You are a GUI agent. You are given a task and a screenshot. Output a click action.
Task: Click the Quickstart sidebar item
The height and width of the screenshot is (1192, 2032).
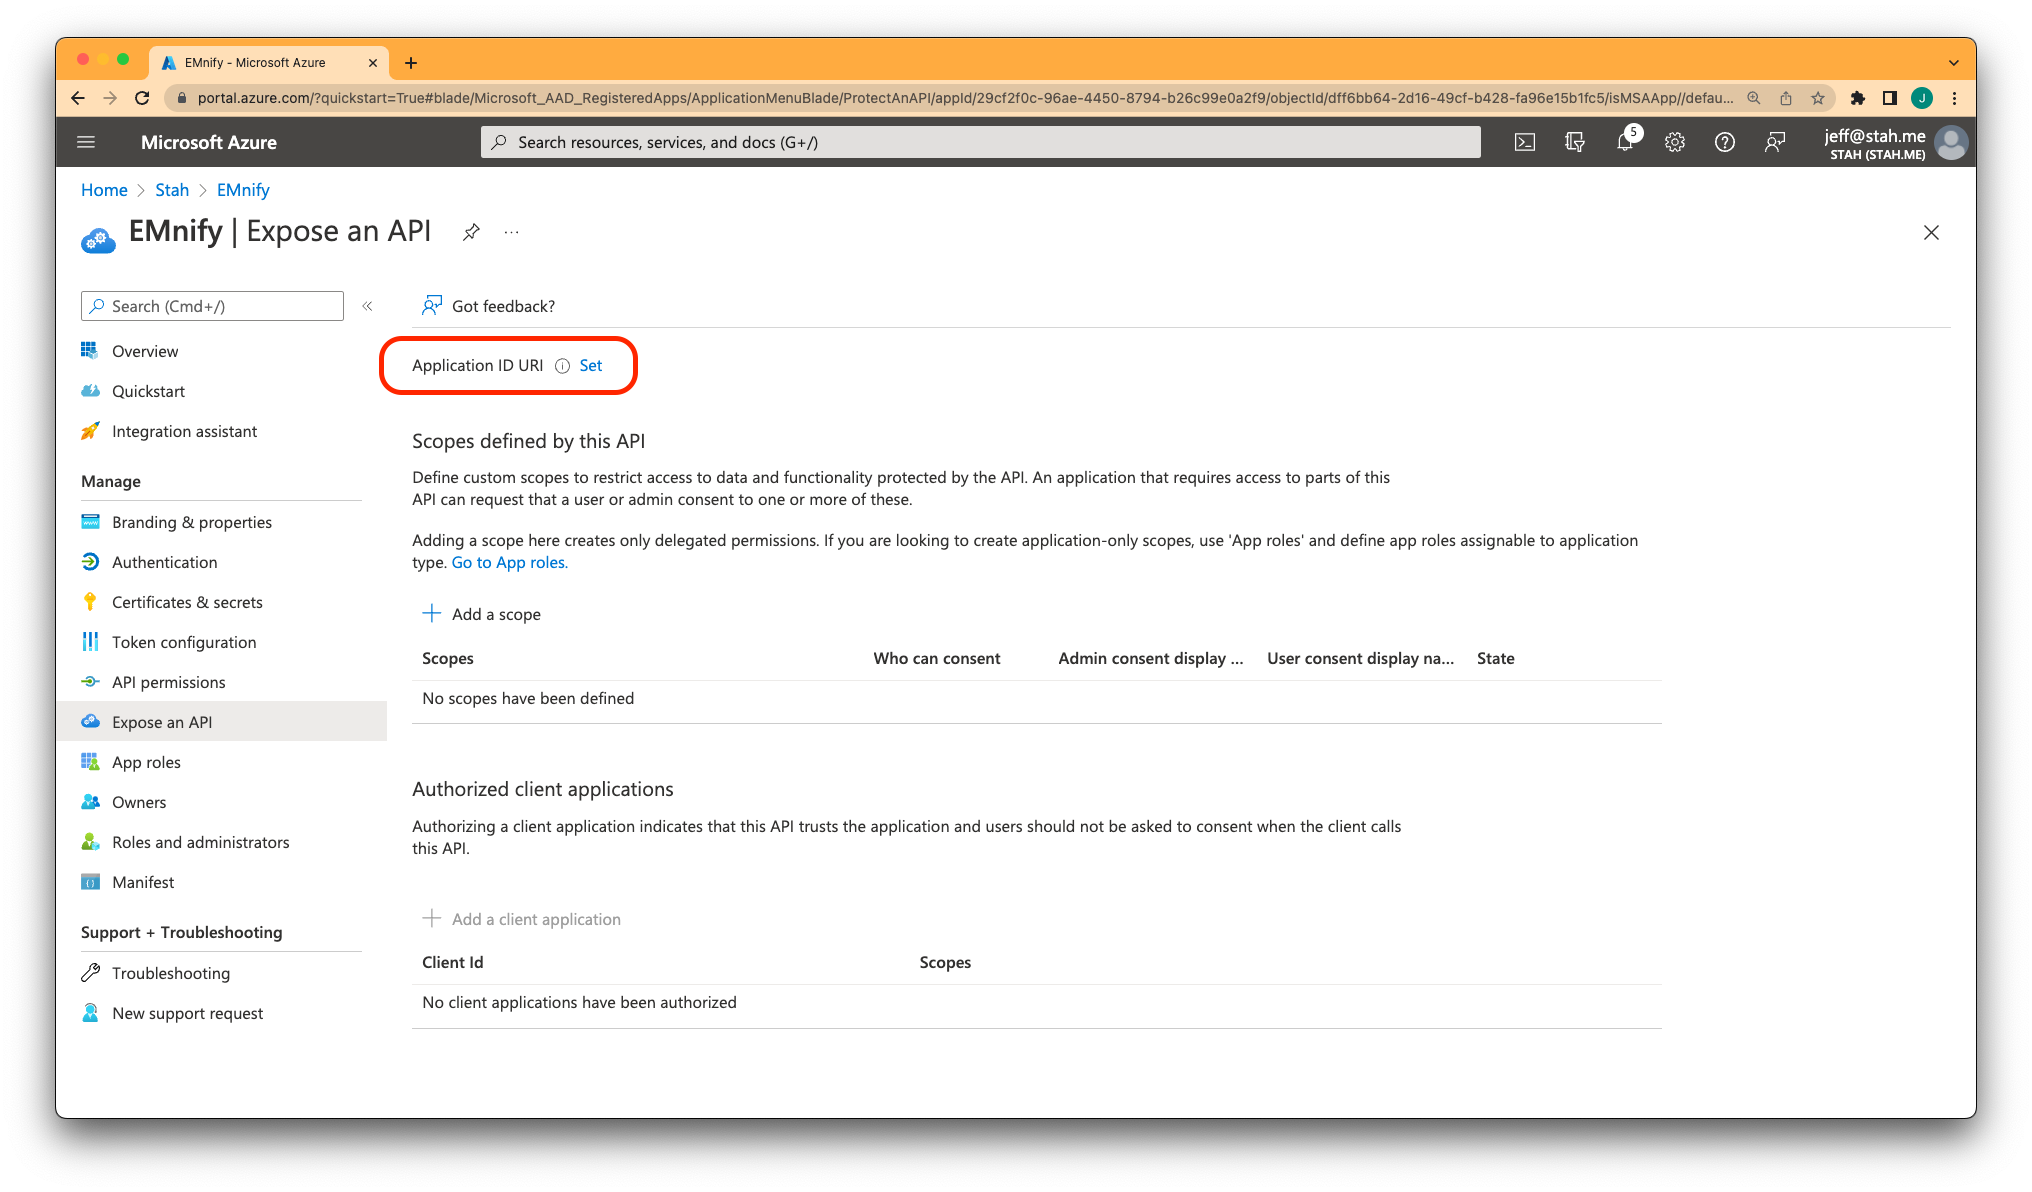coord(150,390)
